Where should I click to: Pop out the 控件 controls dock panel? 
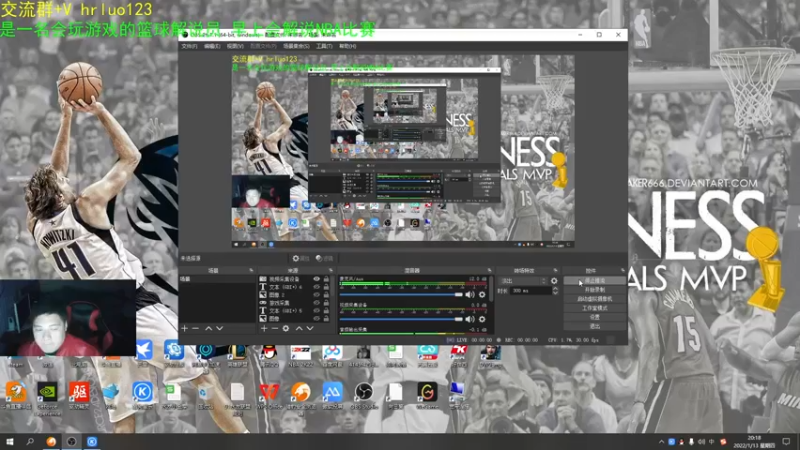(622, 270)
